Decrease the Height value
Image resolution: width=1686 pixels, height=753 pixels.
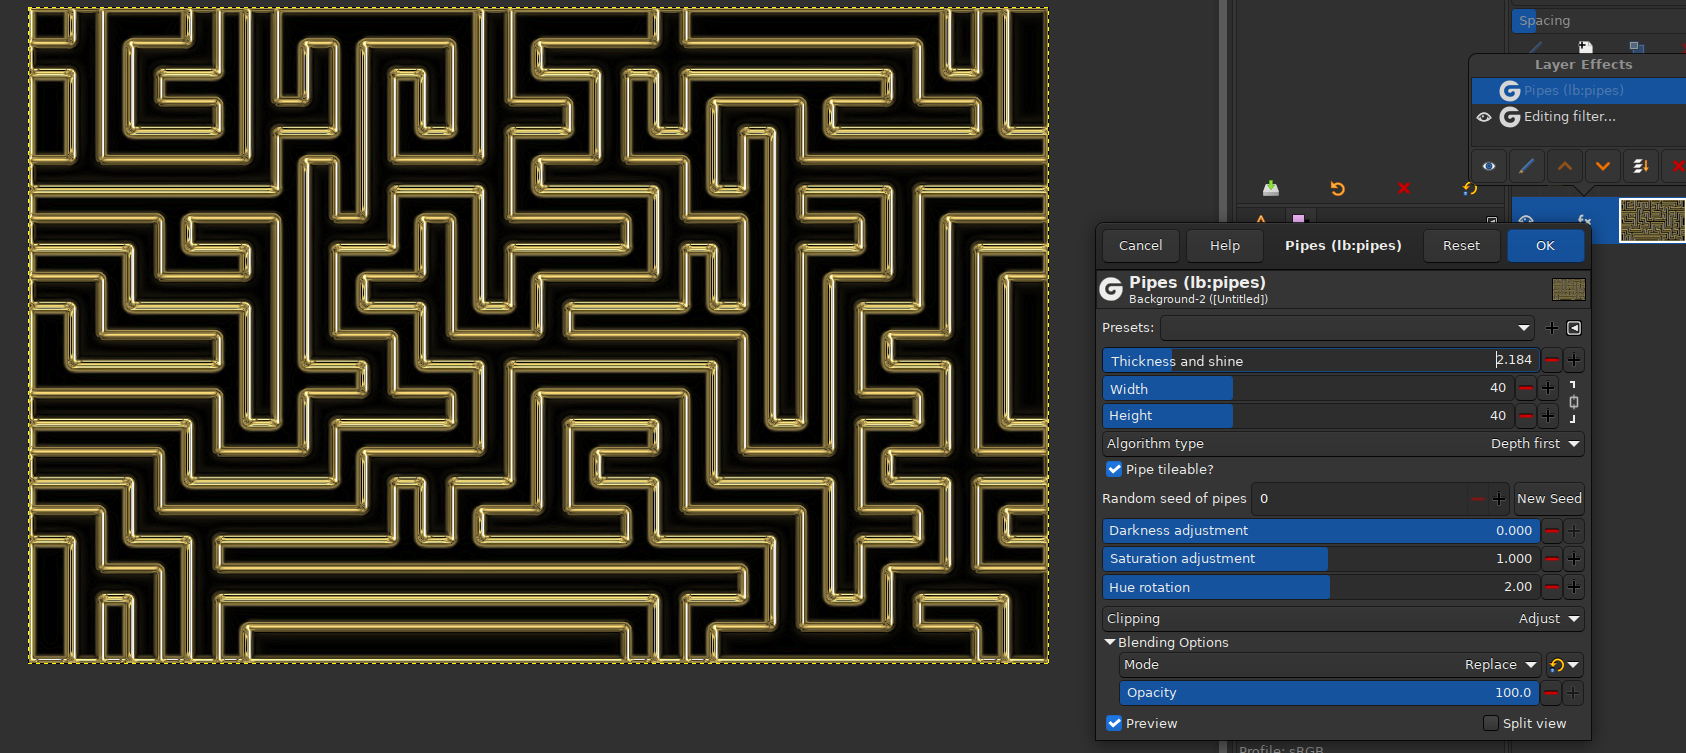point(1526,416)
